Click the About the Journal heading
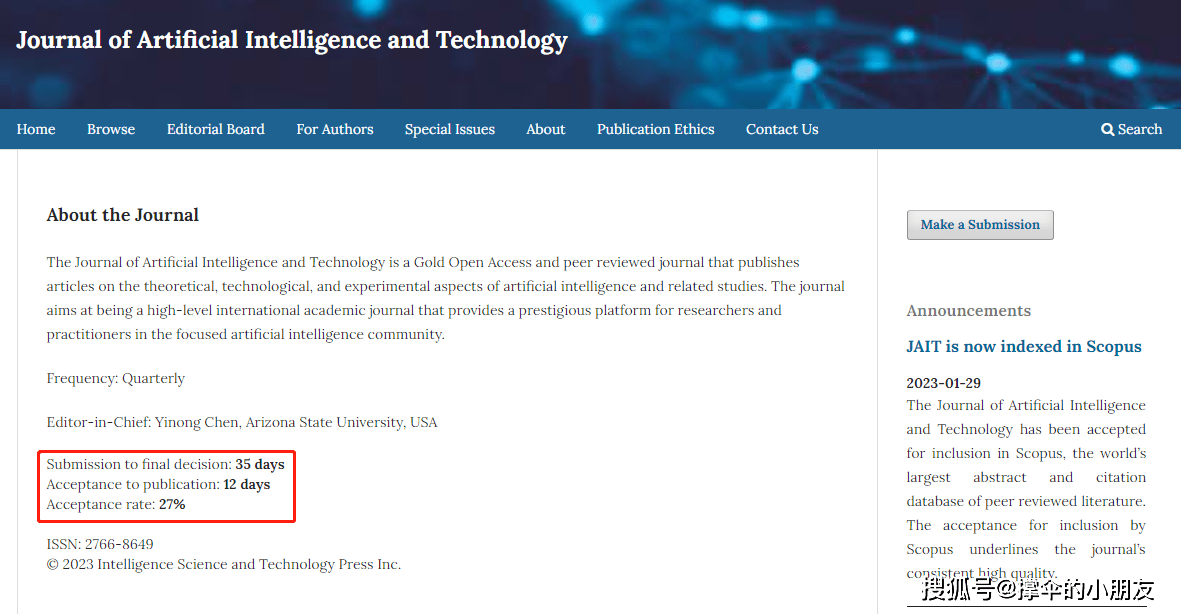1181x614 pixels. pyautogui.click(x=123, y=215)
